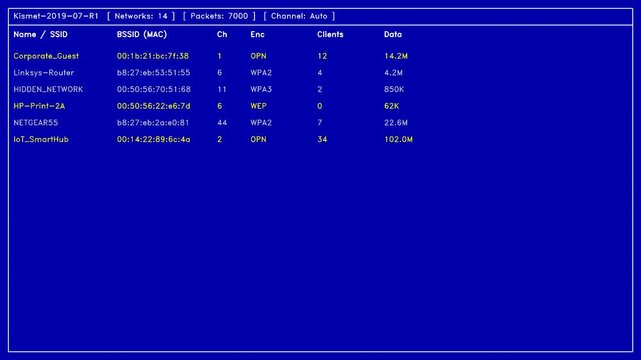Click client count 12 of Corporate_Guest

(x=322, y=56)
